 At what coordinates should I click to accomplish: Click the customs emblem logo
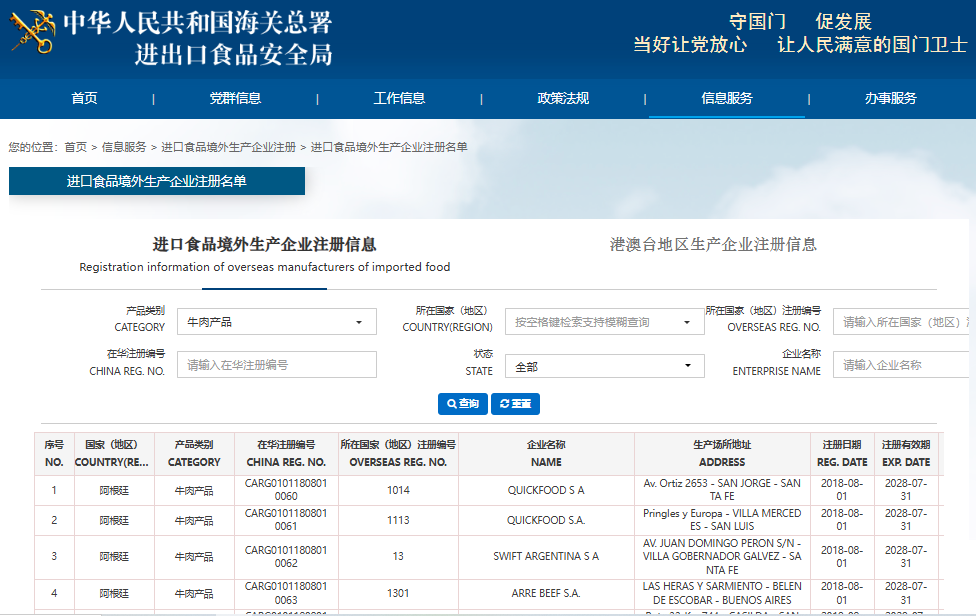[33, 32]
